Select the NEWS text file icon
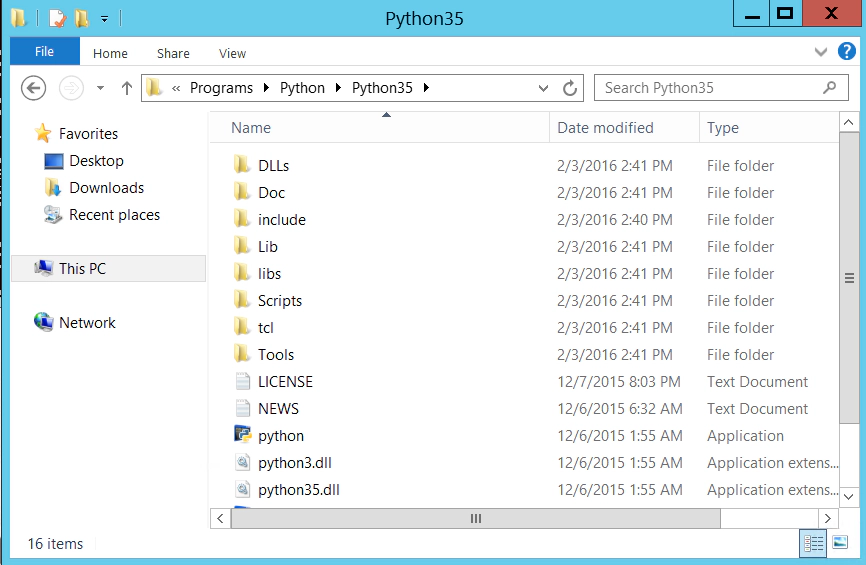 [x=242, y=408]
